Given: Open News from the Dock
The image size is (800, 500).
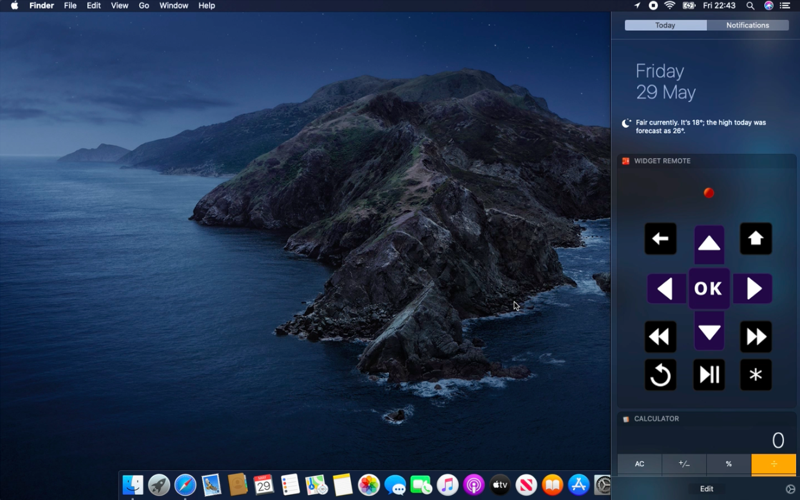Looking at the screenshot, I should tap(526, 485).
